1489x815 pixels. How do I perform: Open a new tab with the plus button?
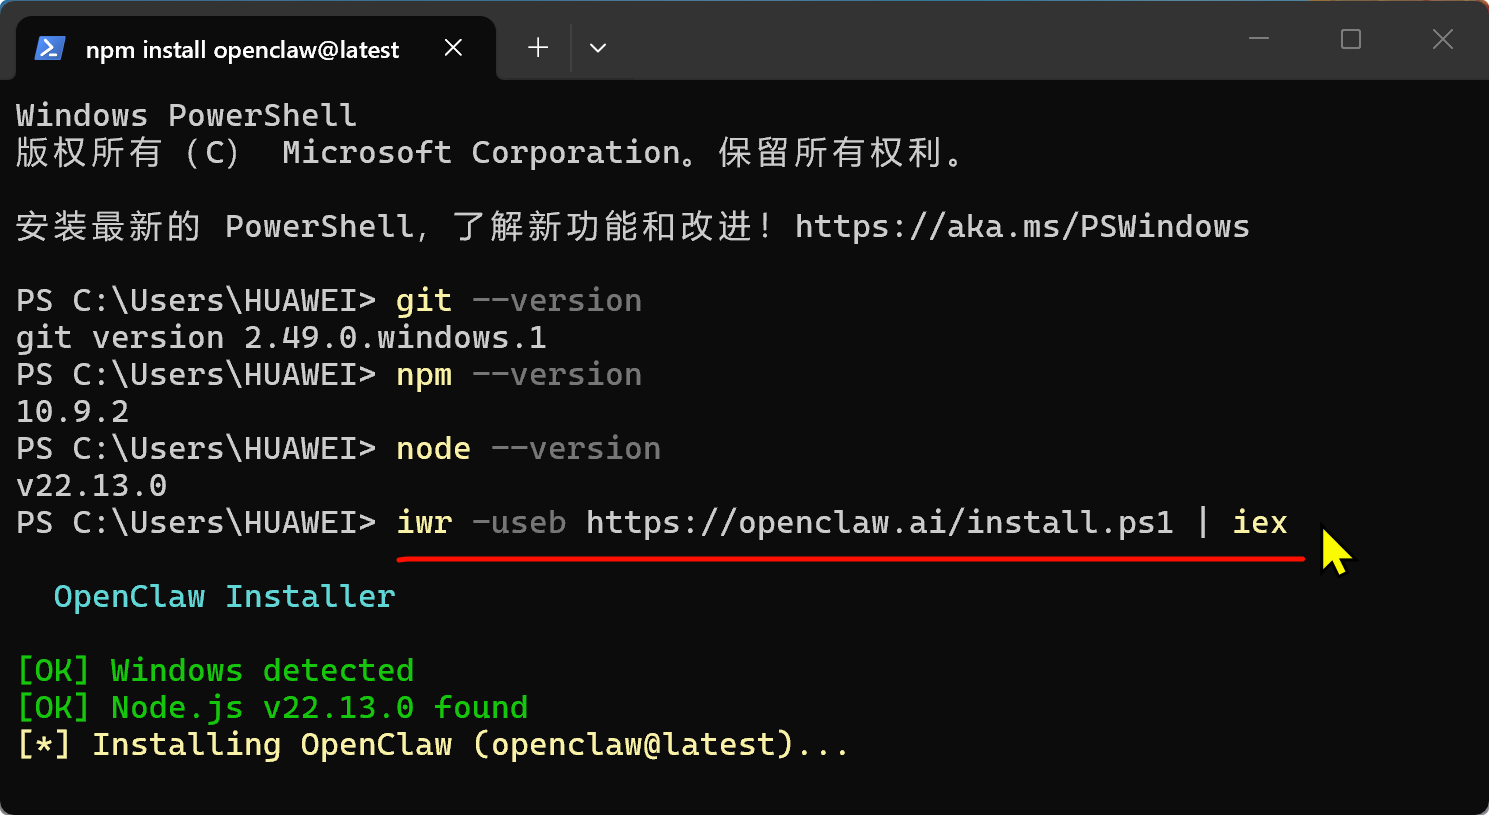(x=538, y=48)
